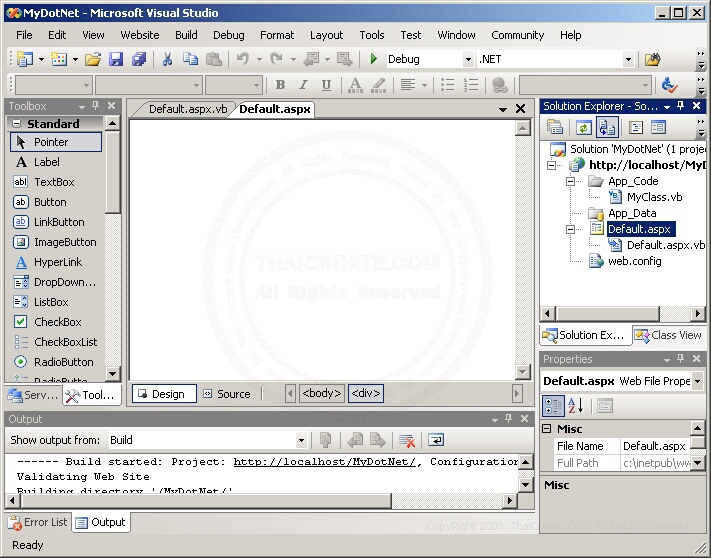Screen dimensions: 711x558
Task: Click the Foreground Color letter A icon
Action: coord(355,85)
